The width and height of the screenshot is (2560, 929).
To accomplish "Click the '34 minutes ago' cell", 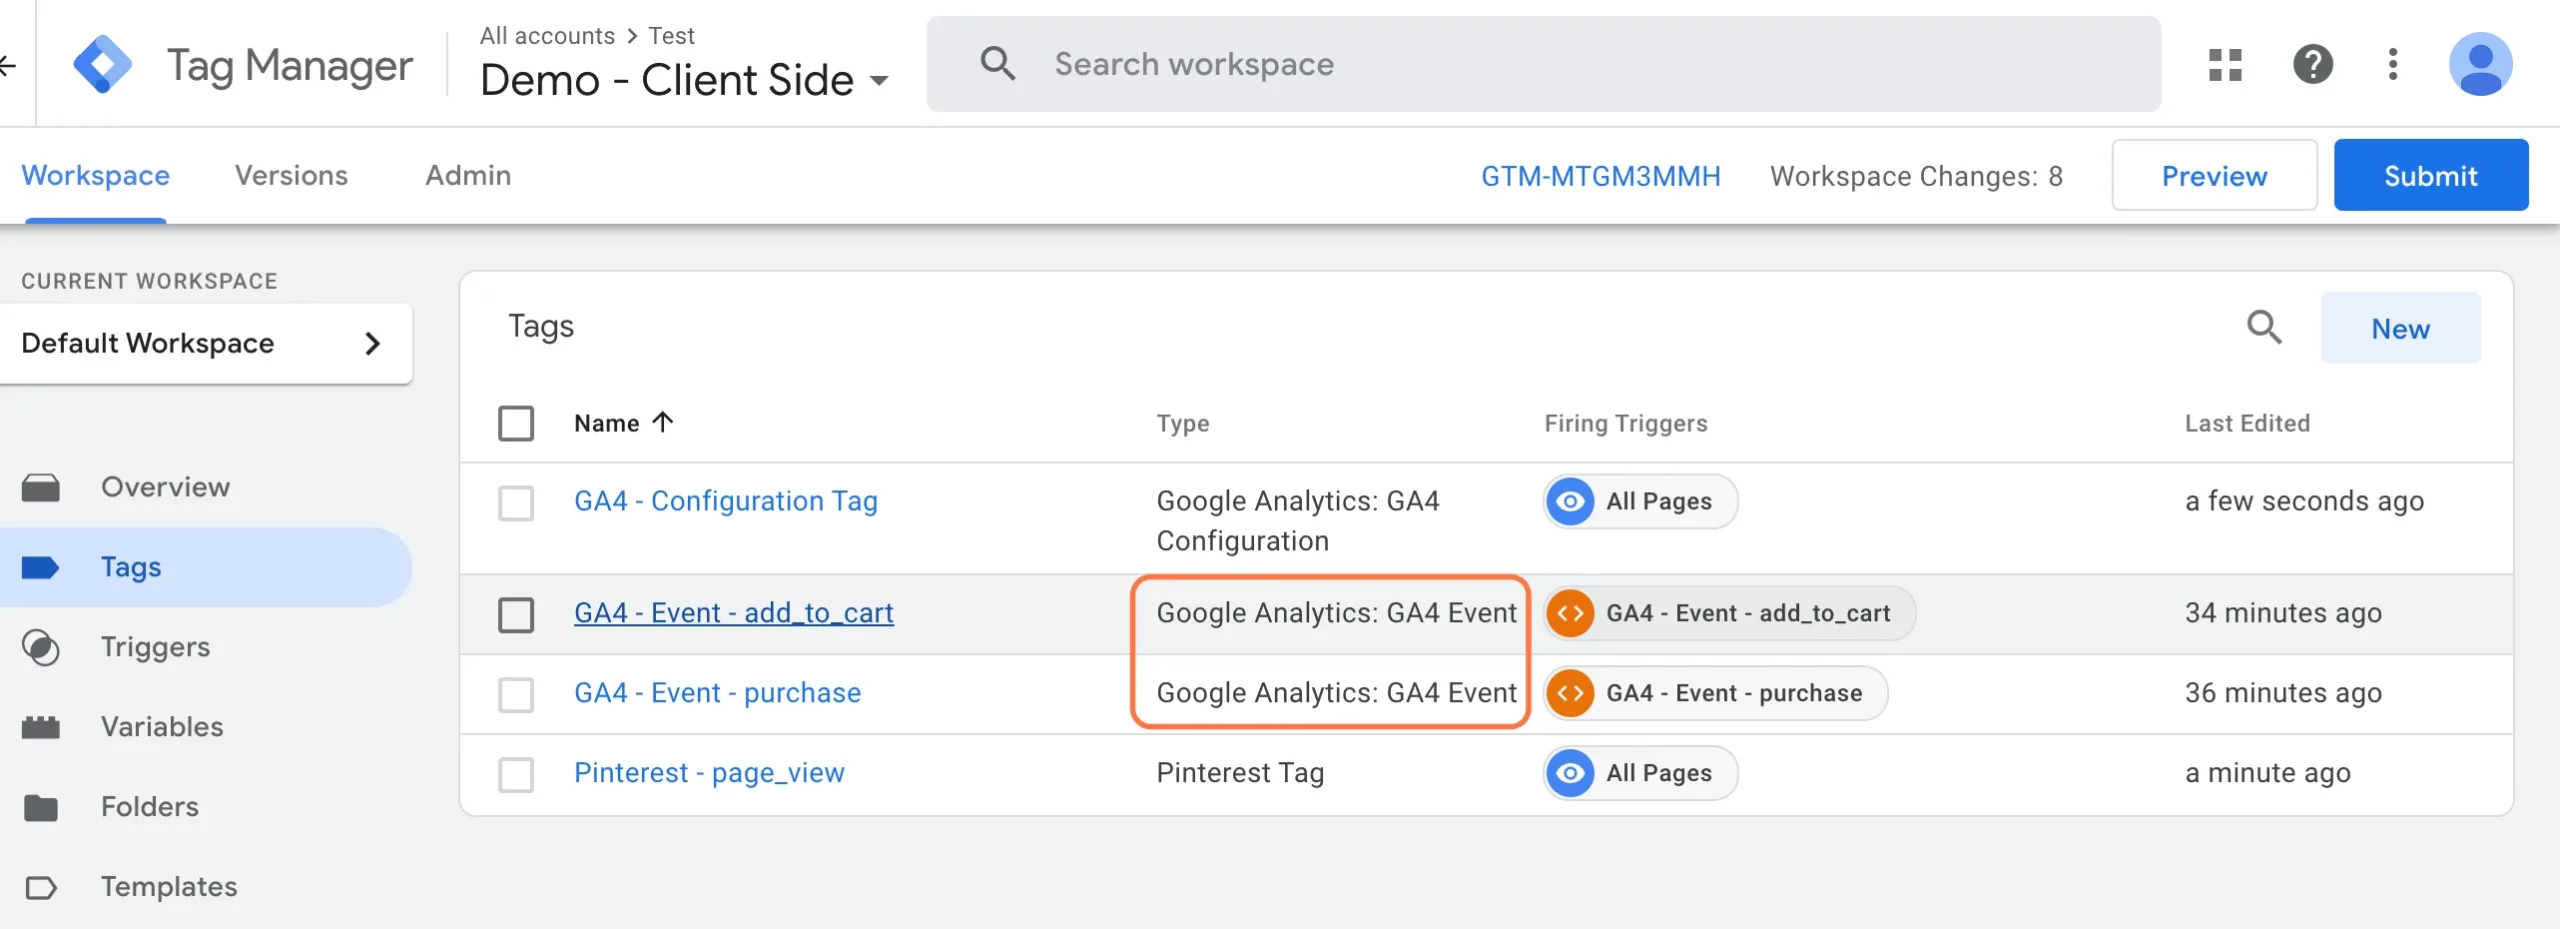I will (2283, 613).
